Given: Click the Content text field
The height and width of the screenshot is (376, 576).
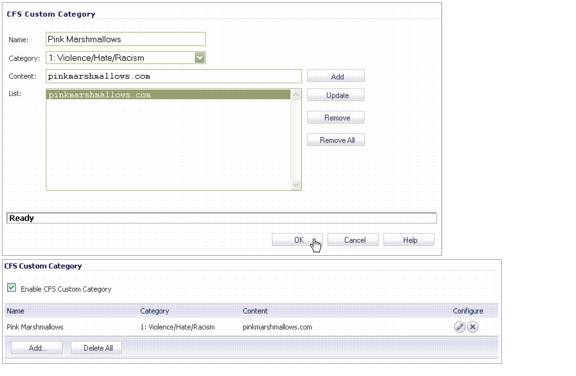Looking at the screenshot, I should click(x=174, y=76).
